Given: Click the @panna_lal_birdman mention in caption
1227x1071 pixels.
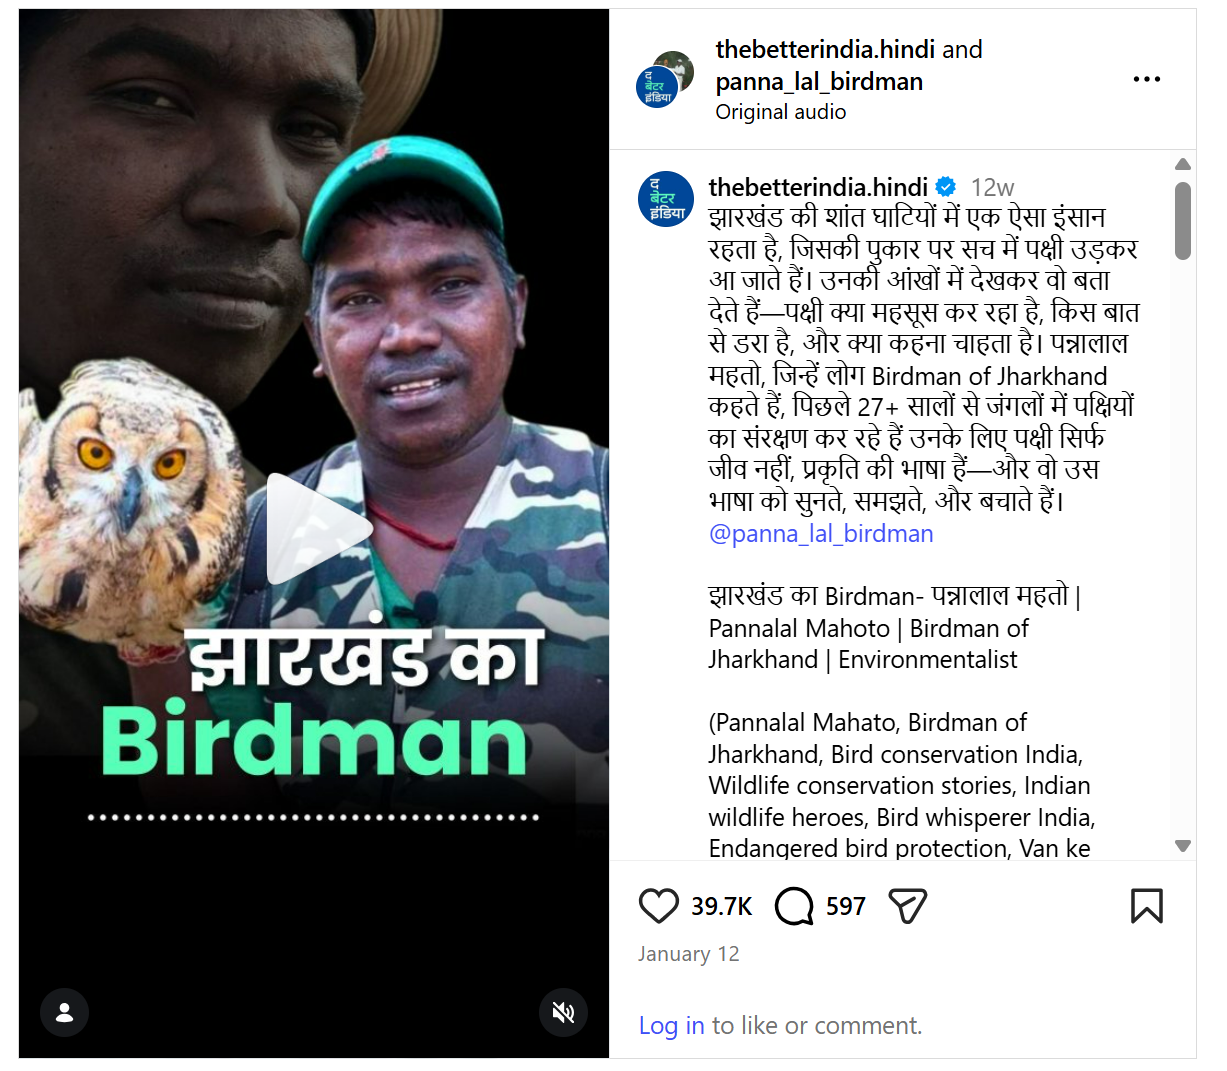Looking at the screenshot, I should click(x=820, y=533).
